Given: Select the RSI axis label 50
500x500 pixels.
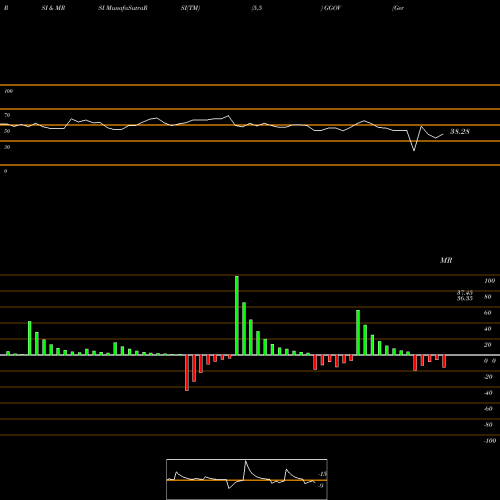Looking at the screenshot, I should (7, 131).
